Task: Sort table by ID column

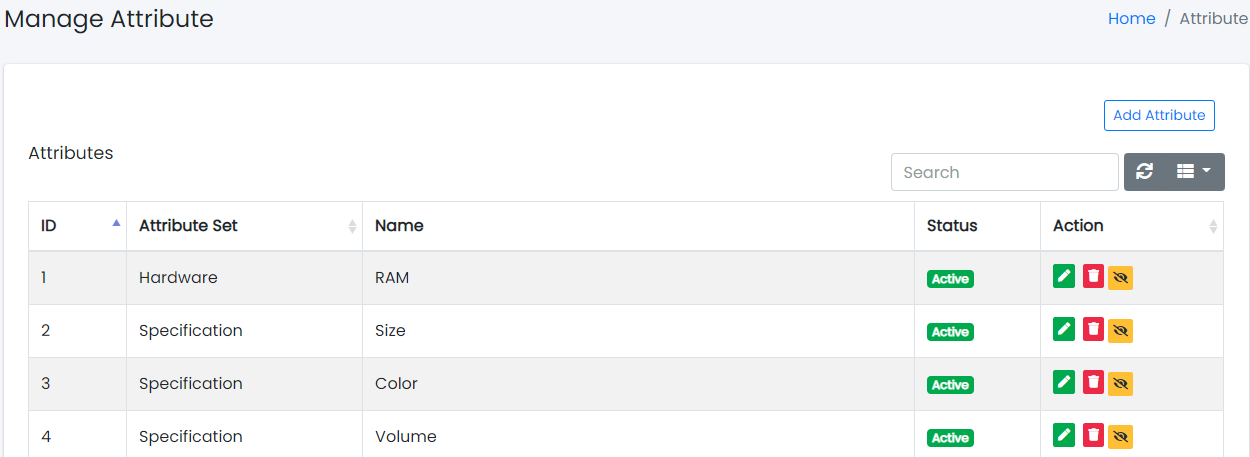Action: [x=77, y=226]
